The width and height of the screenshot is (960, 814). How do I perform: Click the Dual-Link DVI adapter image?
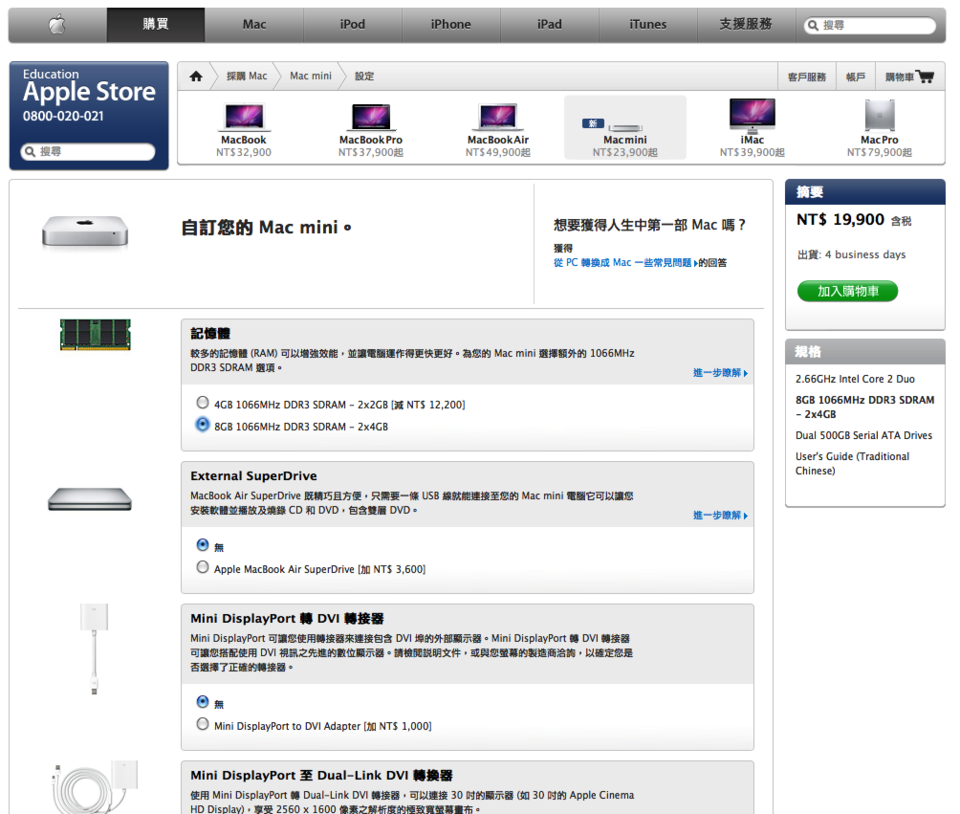pyautogui.click(x=96, y=786)
